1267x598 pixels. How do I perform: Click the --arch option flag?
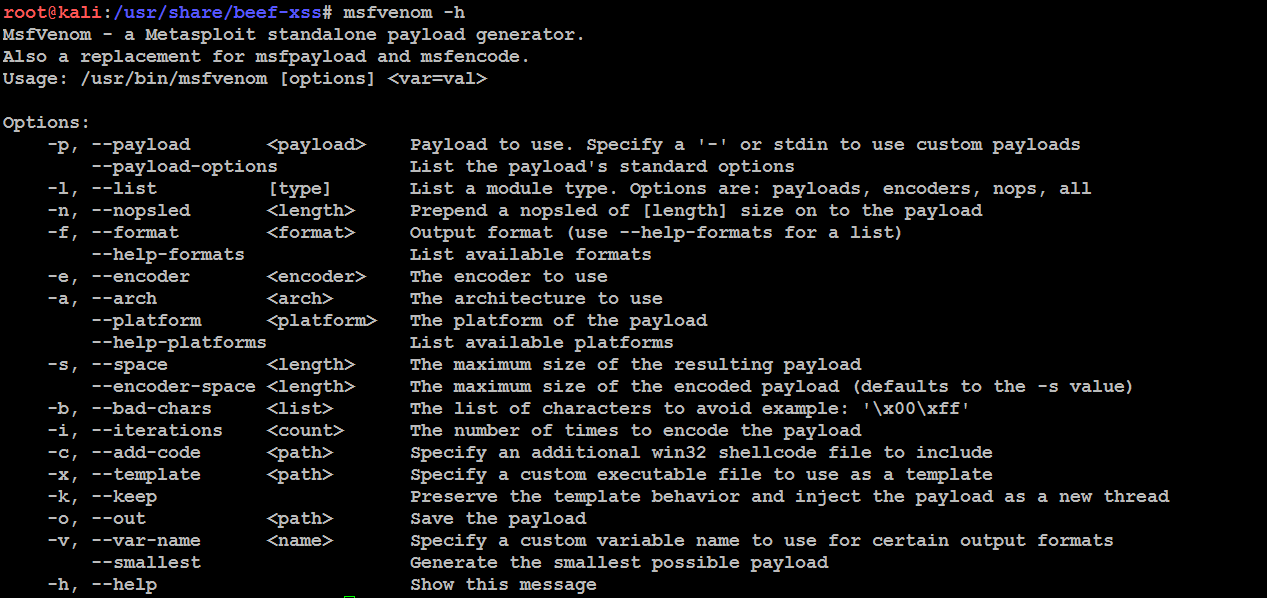124,299
